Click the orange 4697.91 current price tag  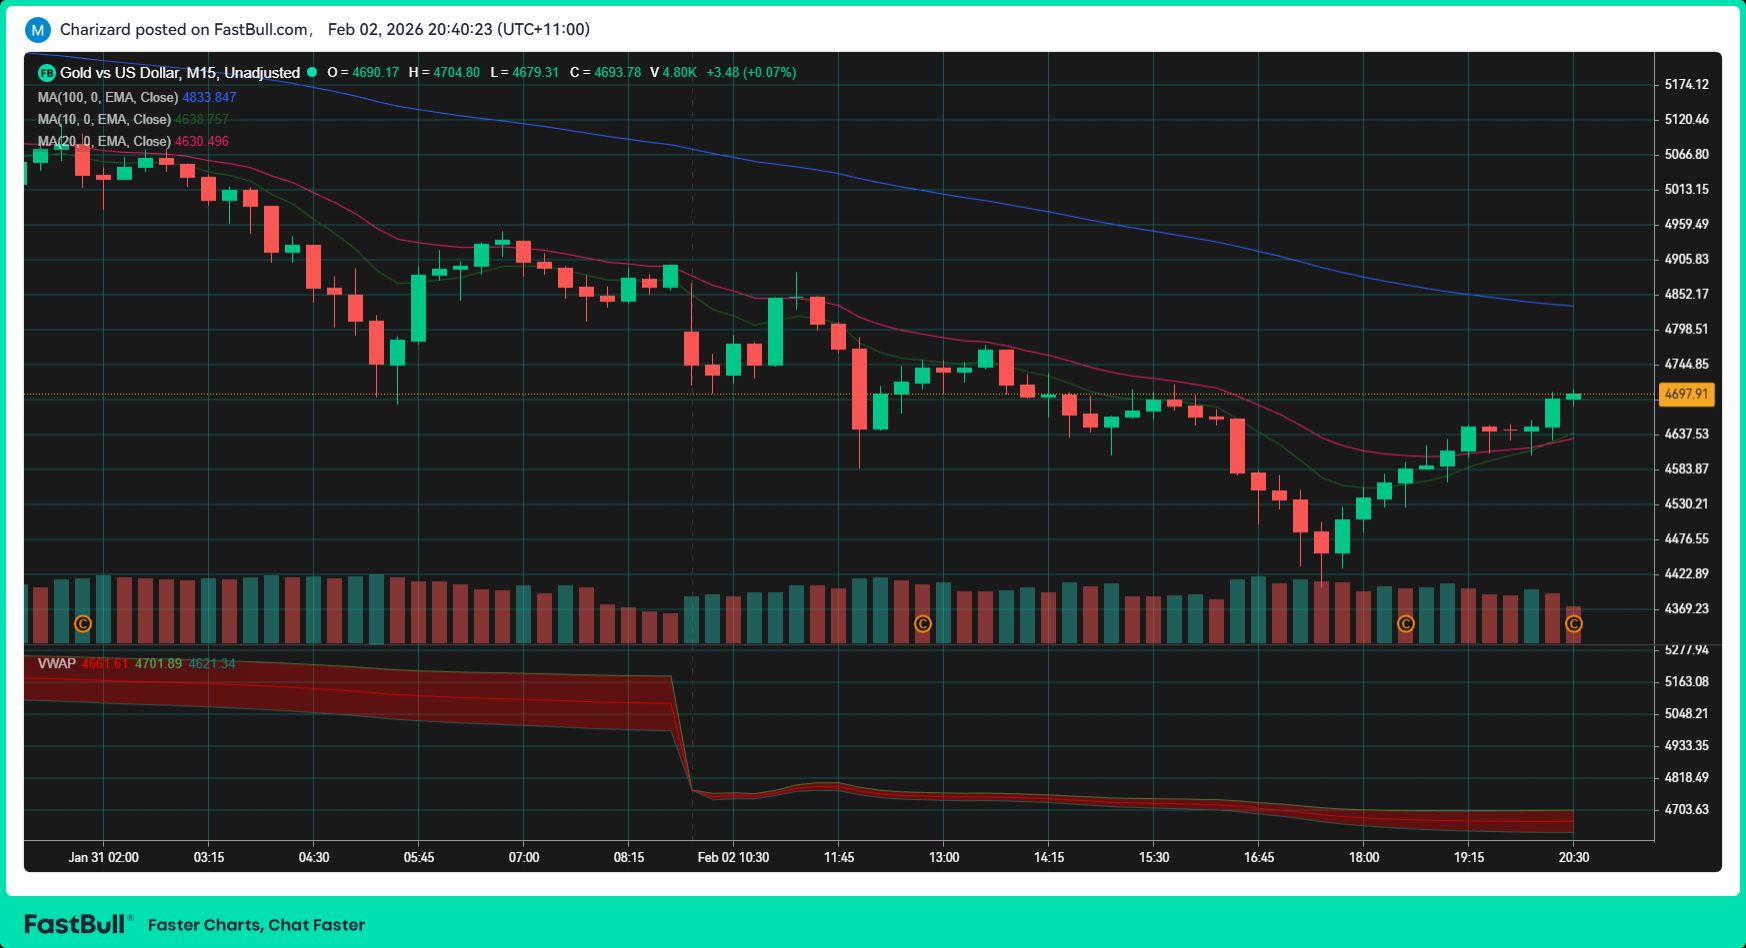click(x=1686, y=394)
